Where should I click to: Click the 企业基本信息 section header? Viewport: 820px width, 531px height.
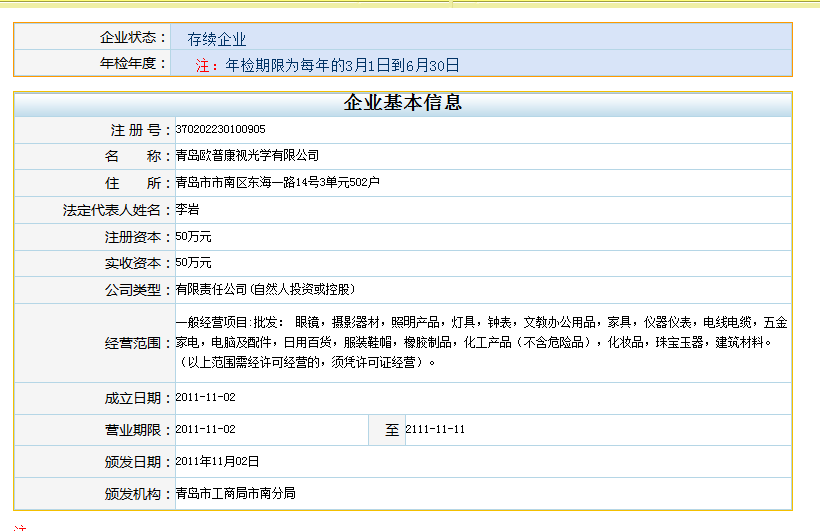(403, 103)
